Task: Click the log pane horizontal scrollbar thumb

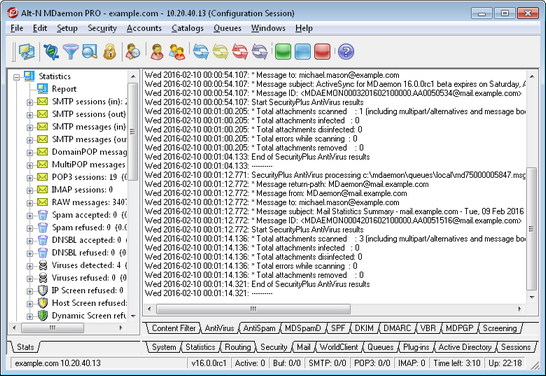Action: point(253,308)
